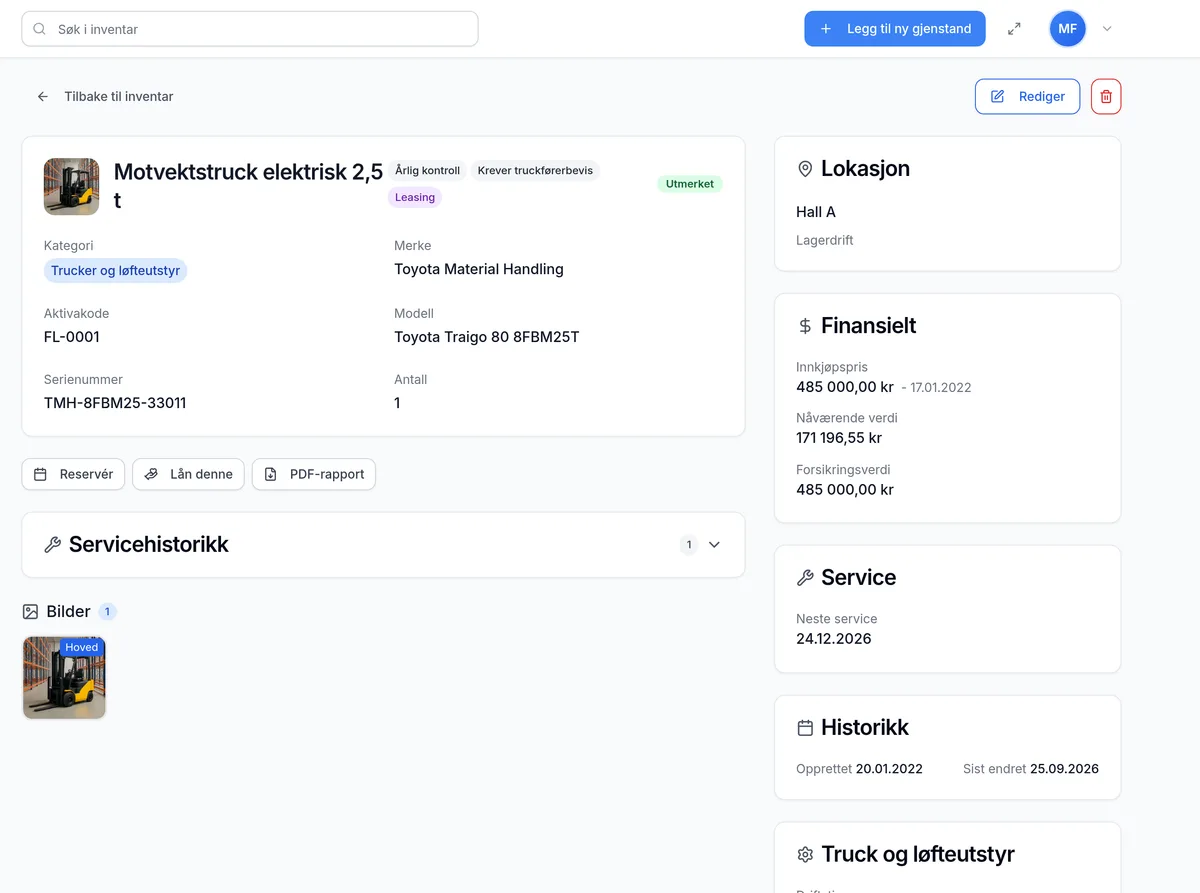1200x893 pixels.
Task: Focus the 'Søk i inventar' search field
Action: click(x=250, y=29)
